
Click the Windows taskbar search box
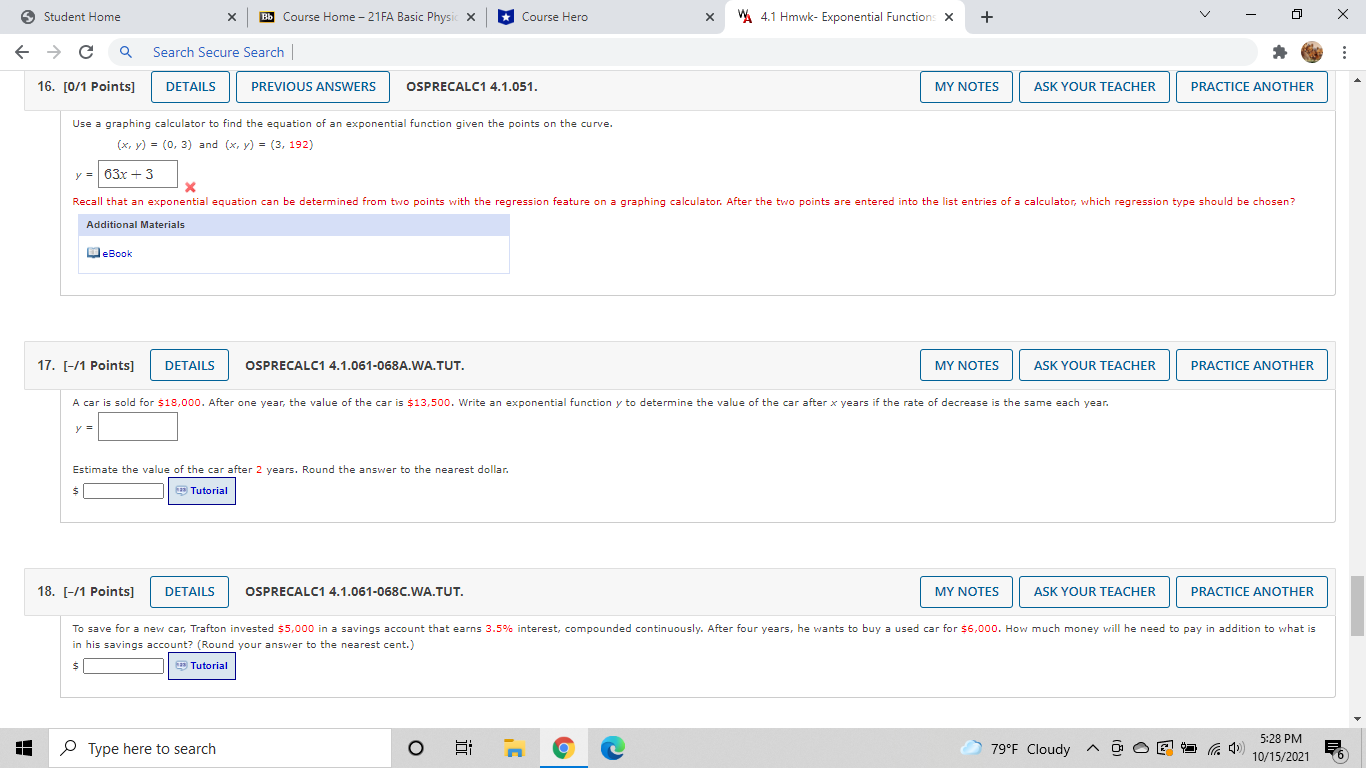coord(220,748)
